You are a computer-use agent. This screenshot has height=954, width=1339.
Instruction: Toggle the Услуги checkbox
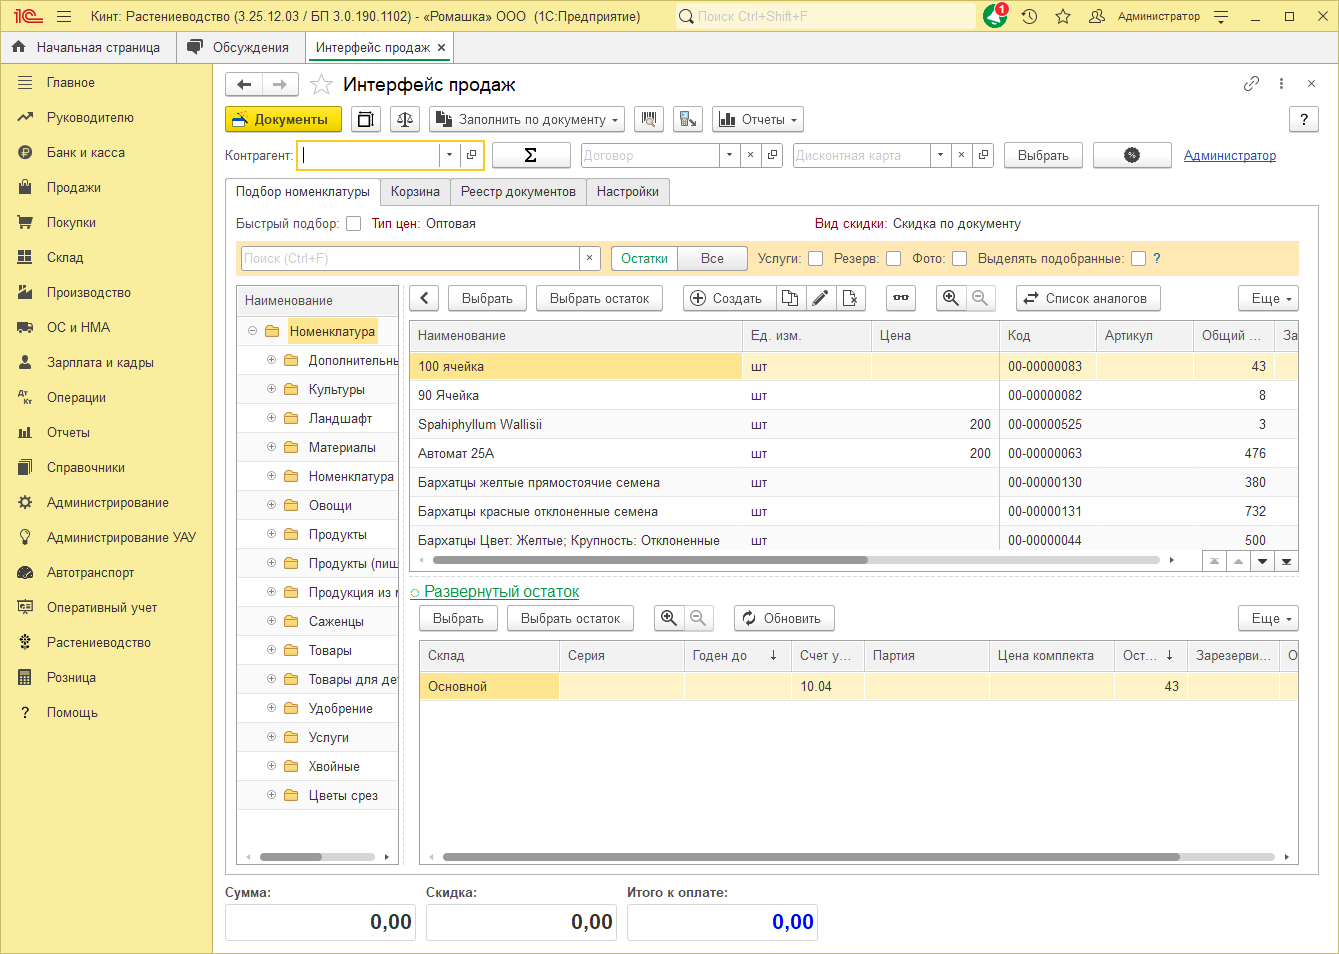pyautogui.click(x=816, y=259)
